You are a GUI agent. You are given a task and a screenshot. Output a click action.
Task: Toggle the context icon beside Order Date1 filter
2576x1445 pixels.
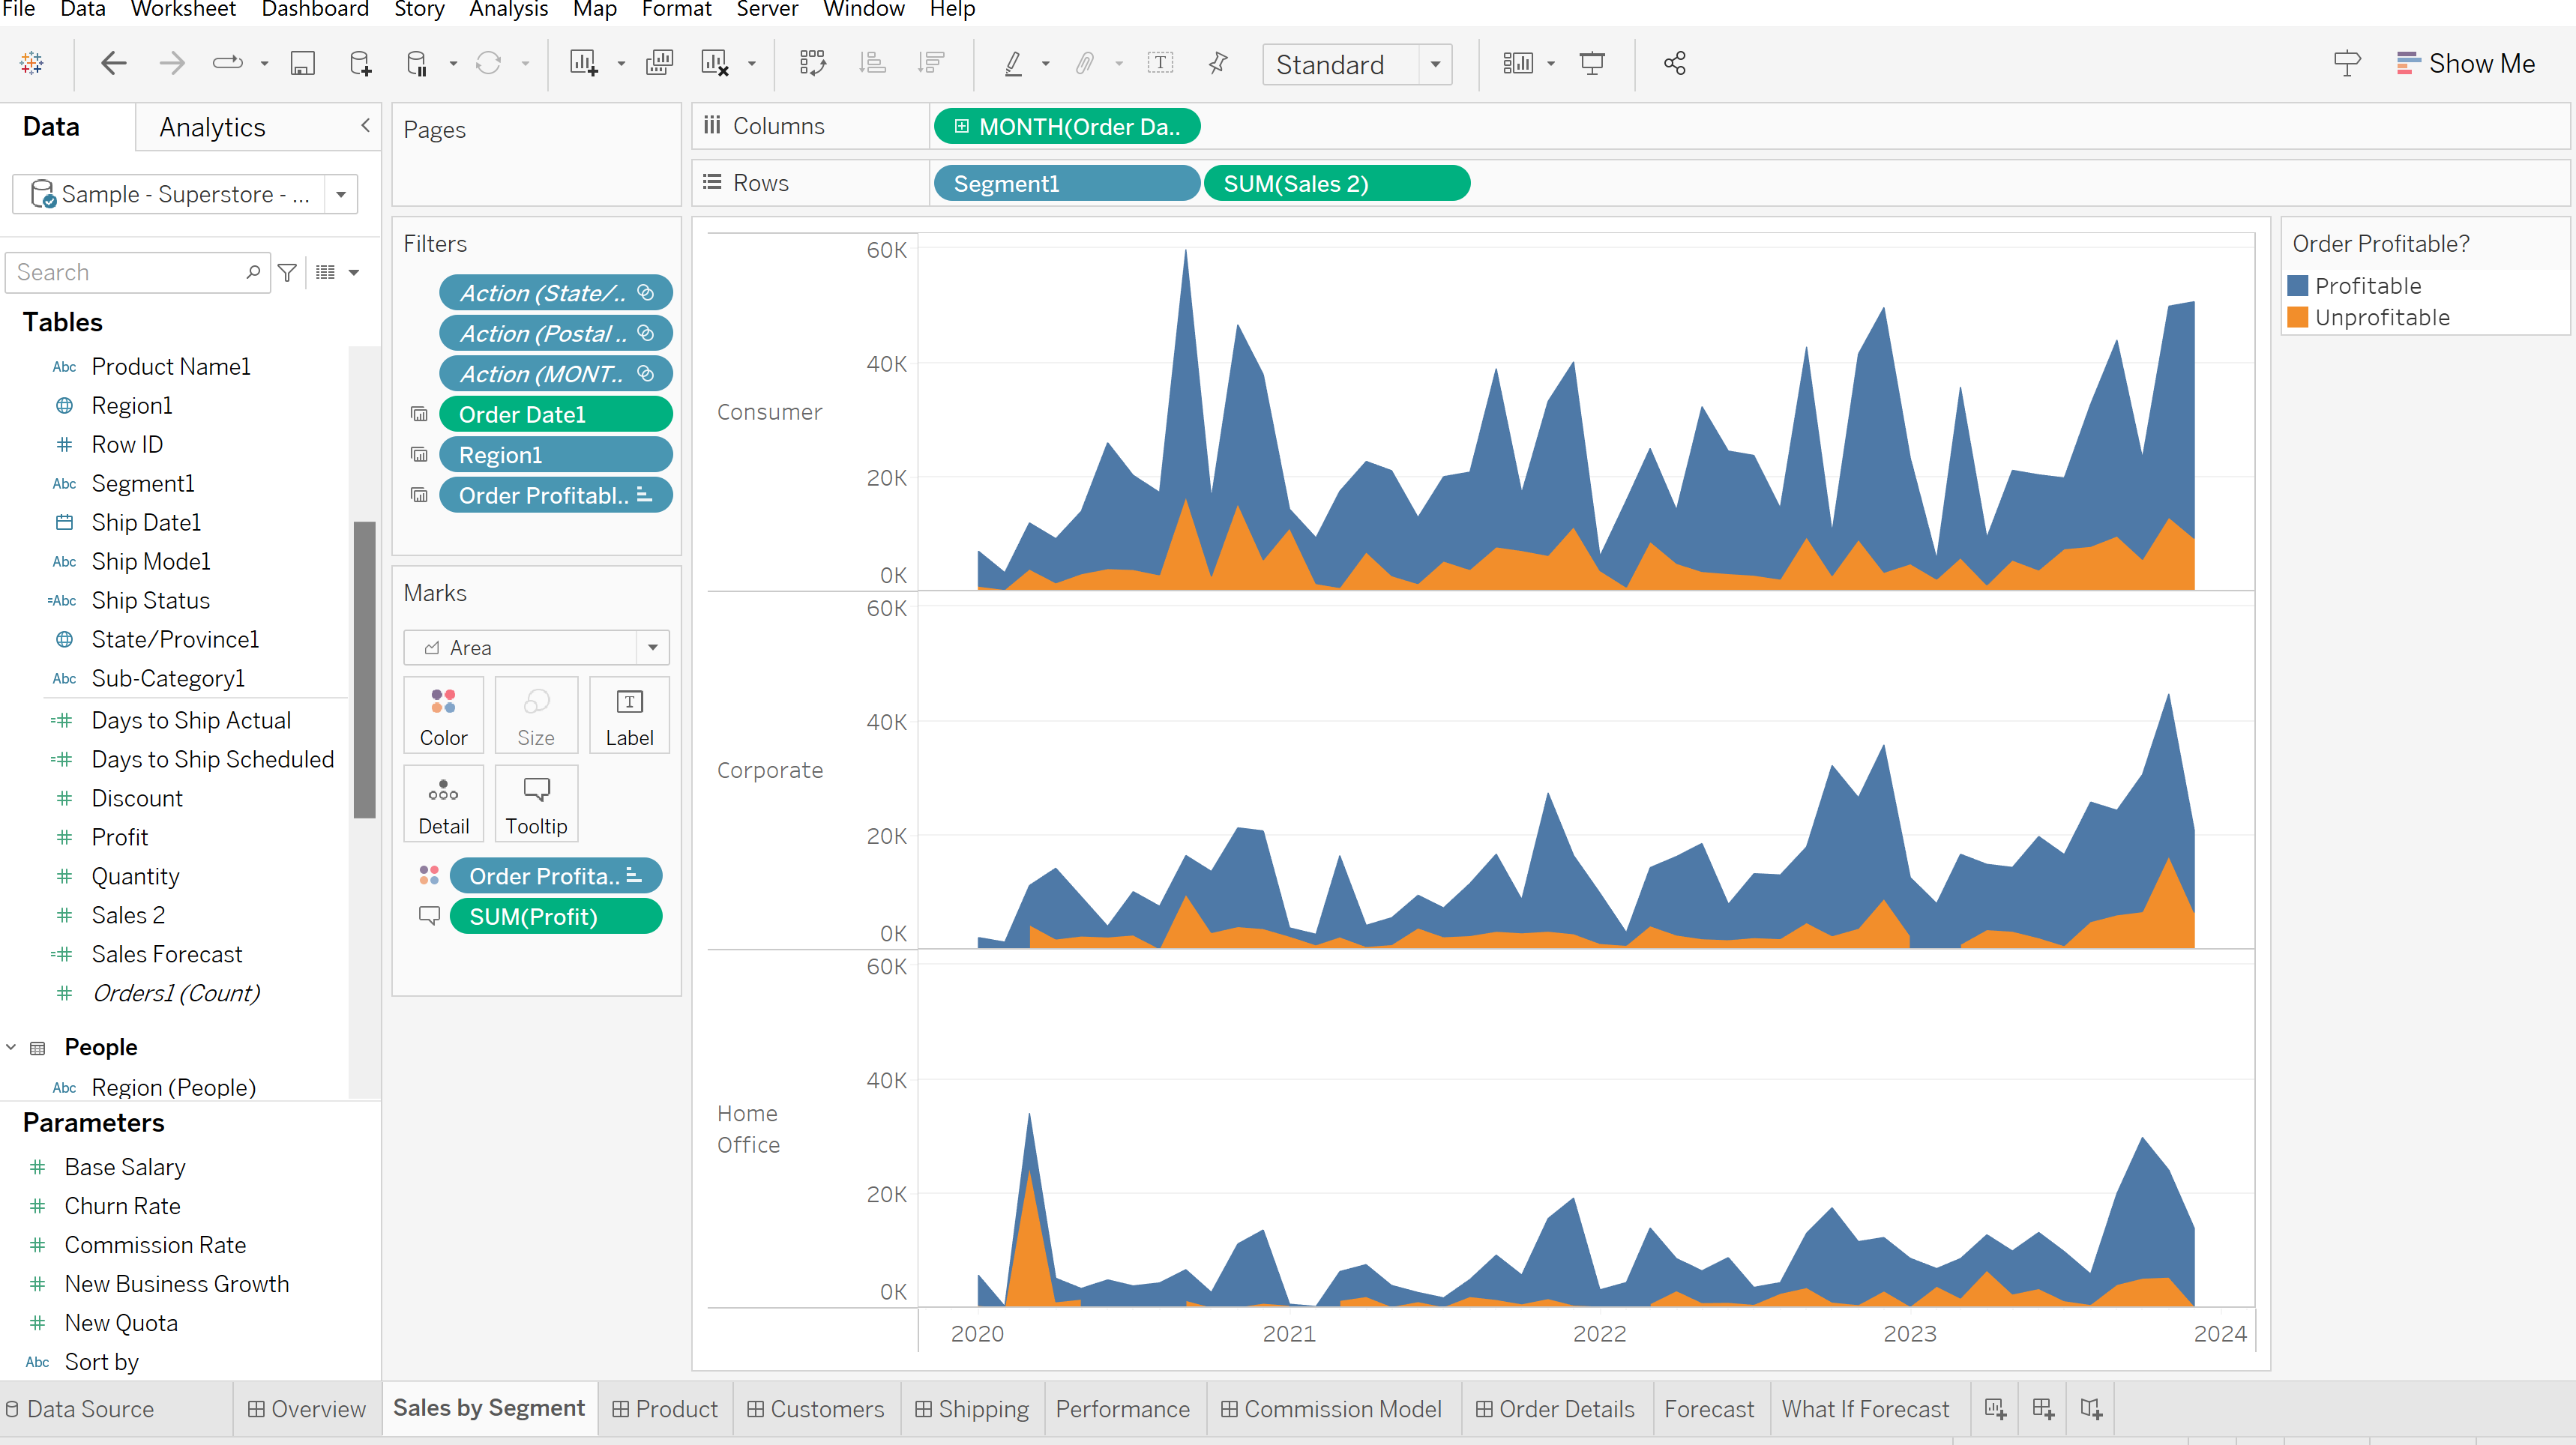click(419, 414)
